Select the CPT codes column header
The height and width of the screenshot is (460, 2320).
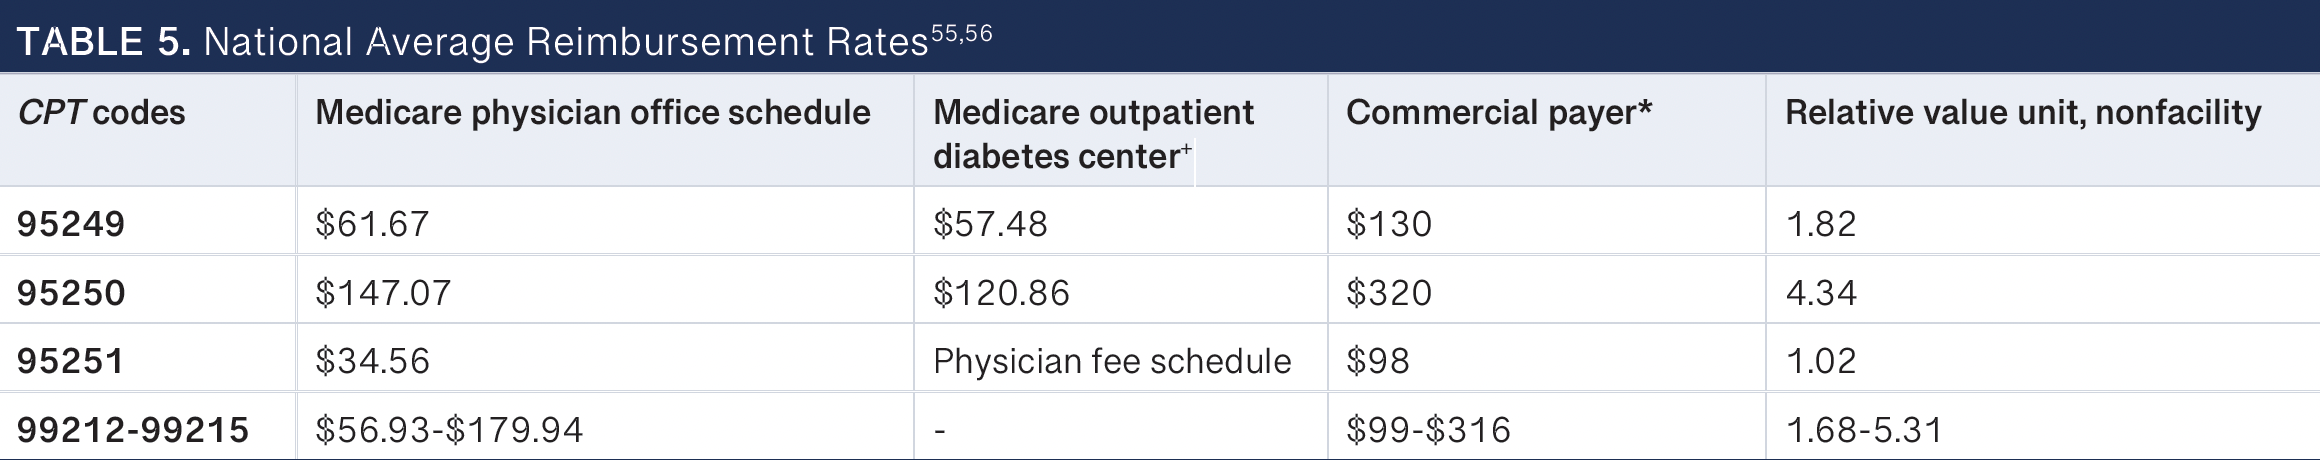point(101,112)
